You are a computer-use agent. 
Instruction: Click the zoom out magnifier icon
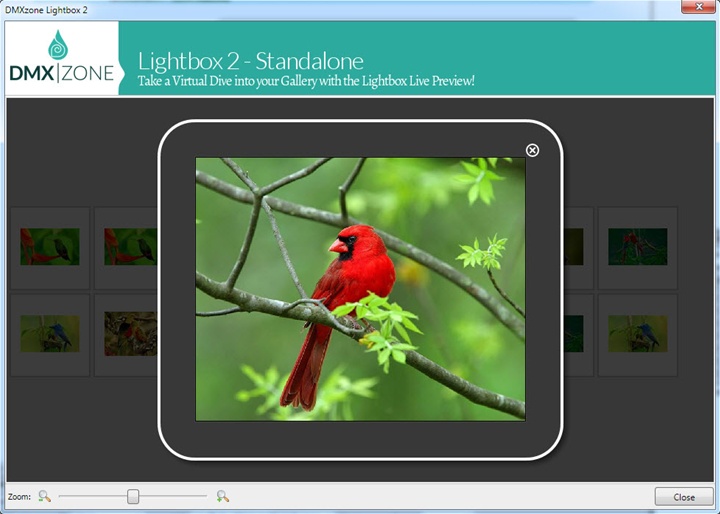45,496
